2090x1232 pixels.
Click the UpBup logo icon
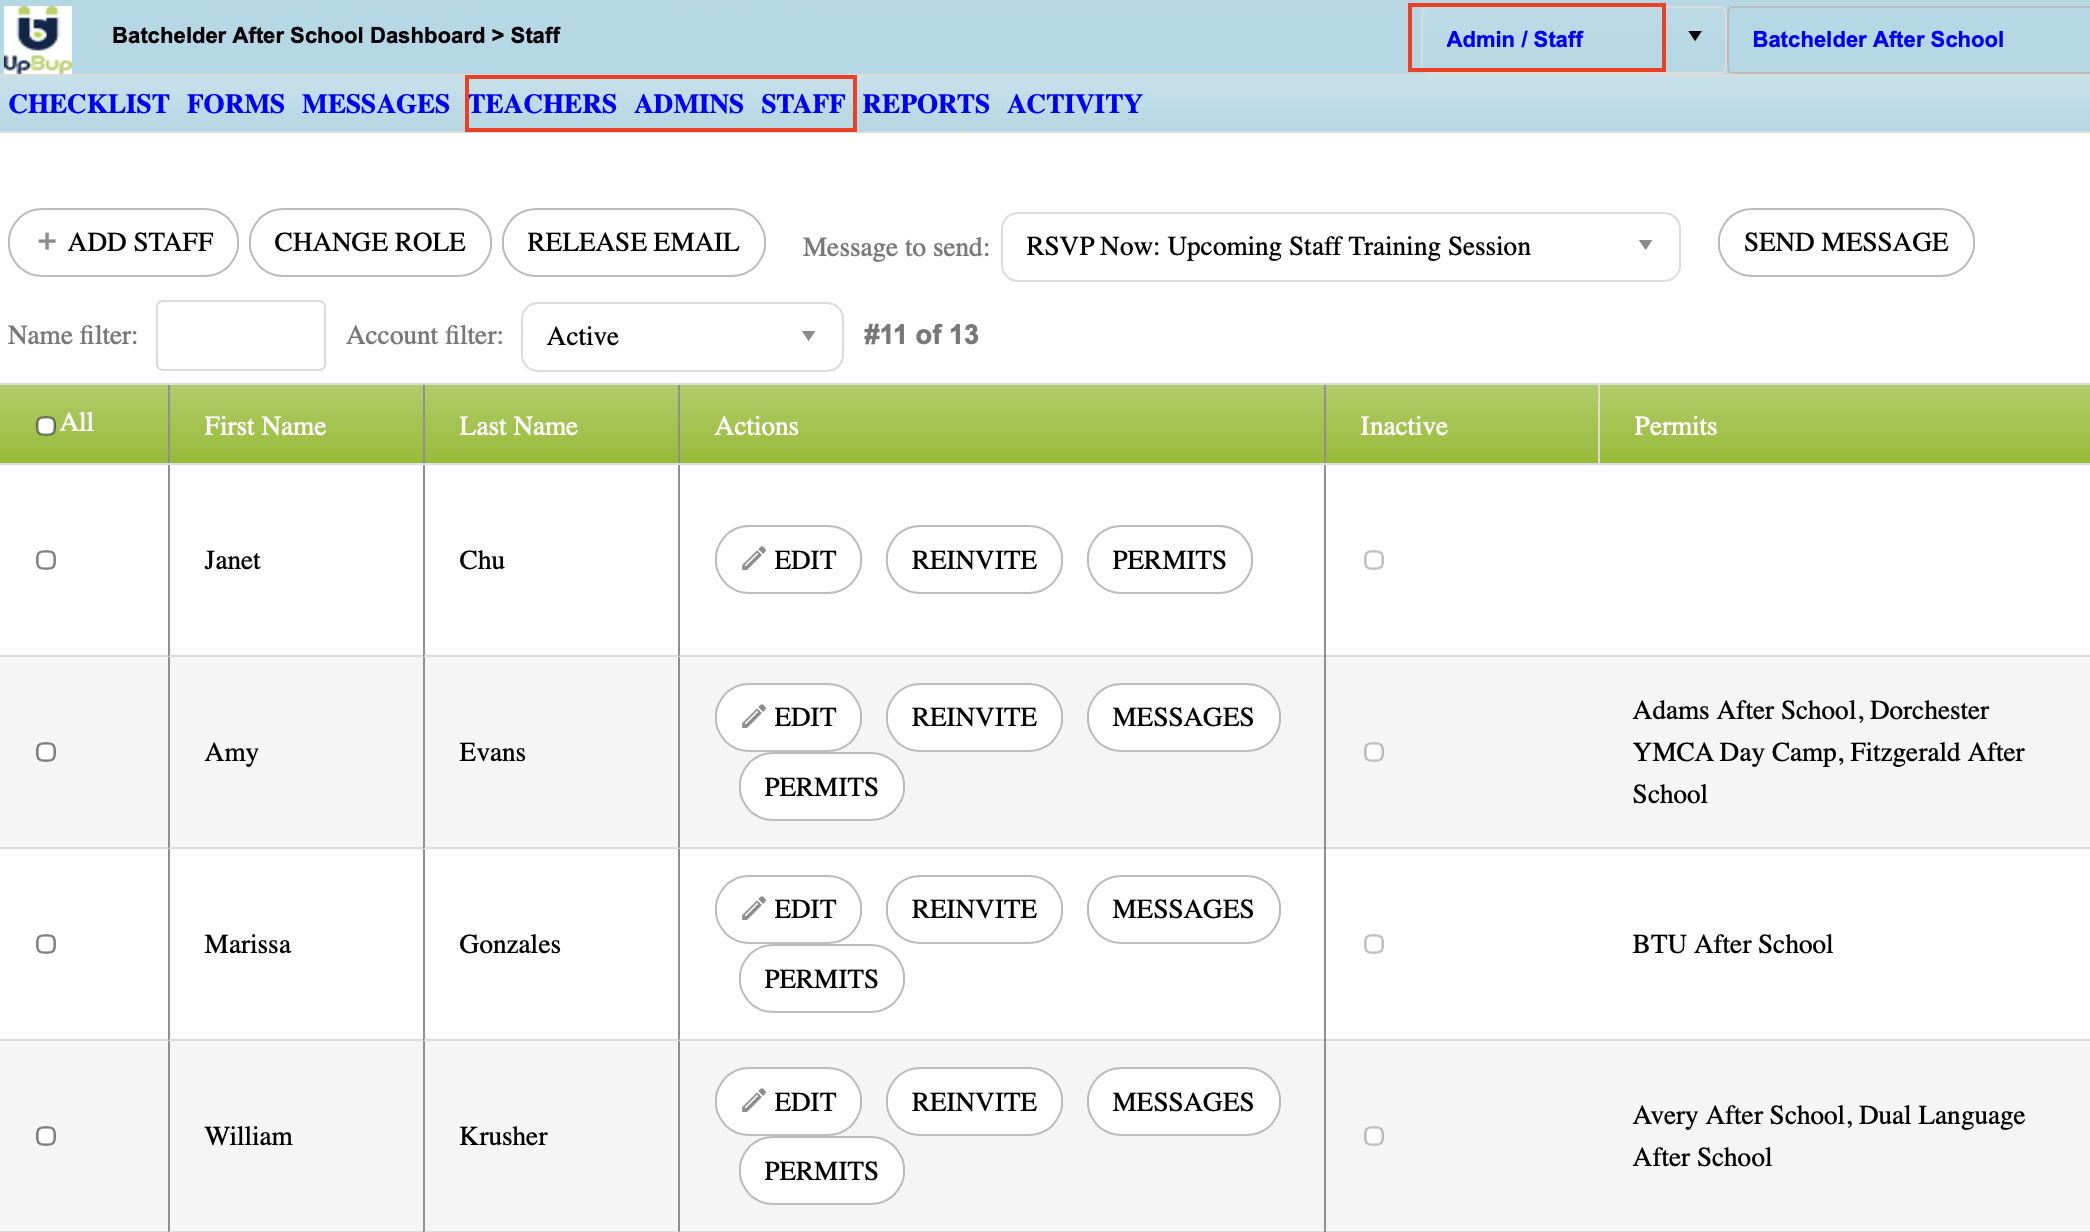(x=37, y=38)
